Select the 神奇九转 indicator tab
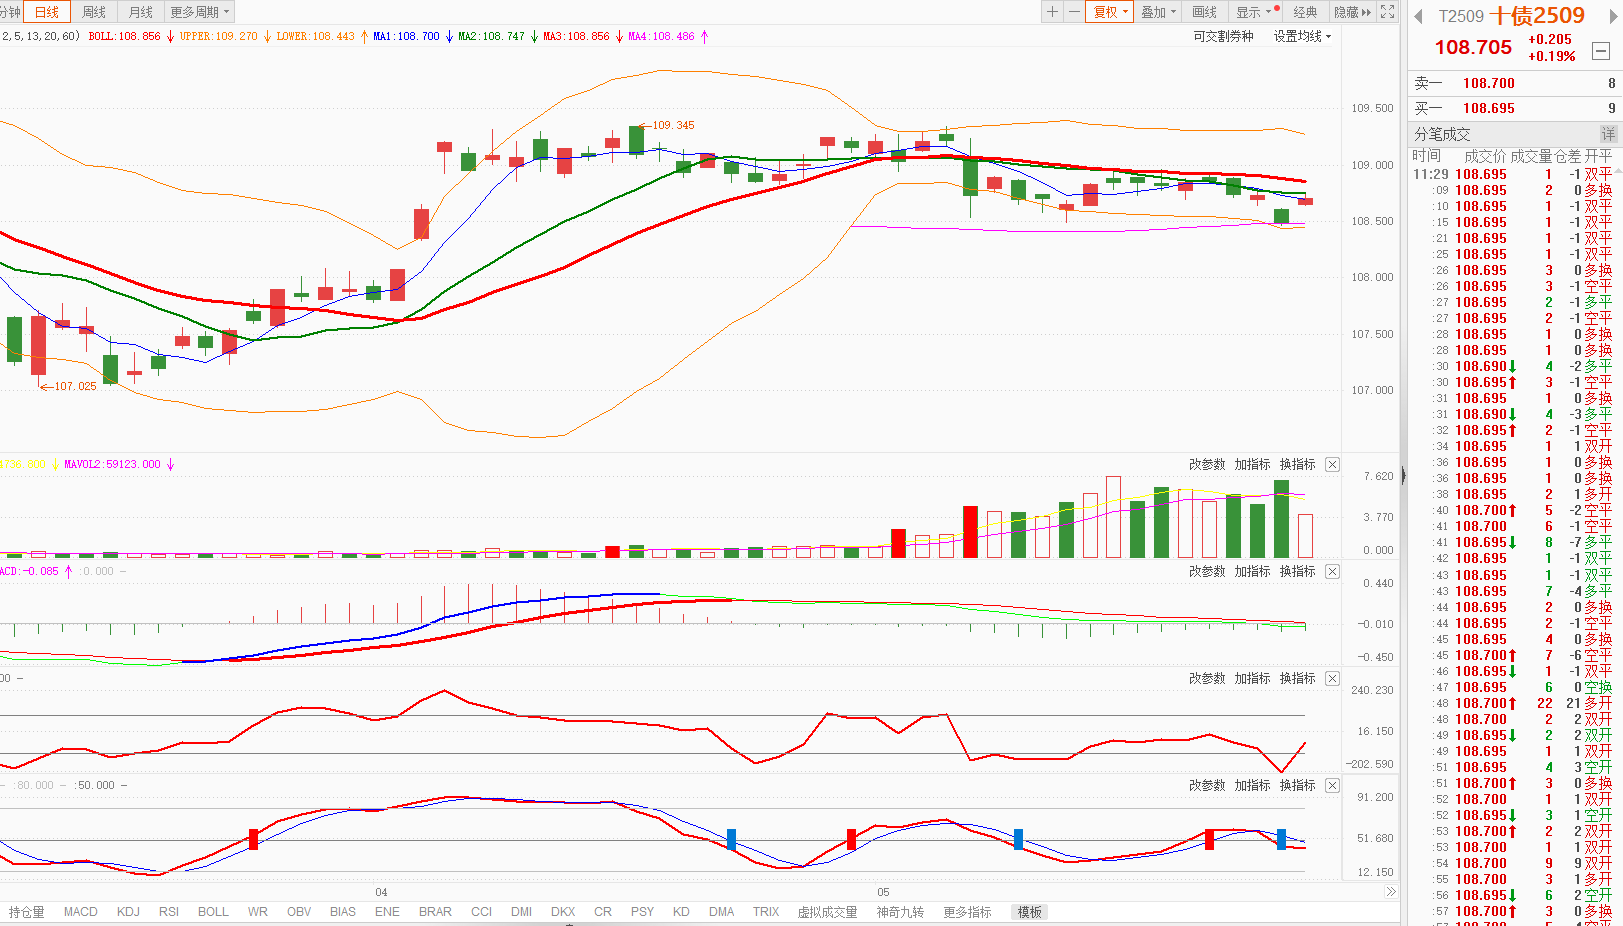1623x926 pixels. click(x=900, y=912)
